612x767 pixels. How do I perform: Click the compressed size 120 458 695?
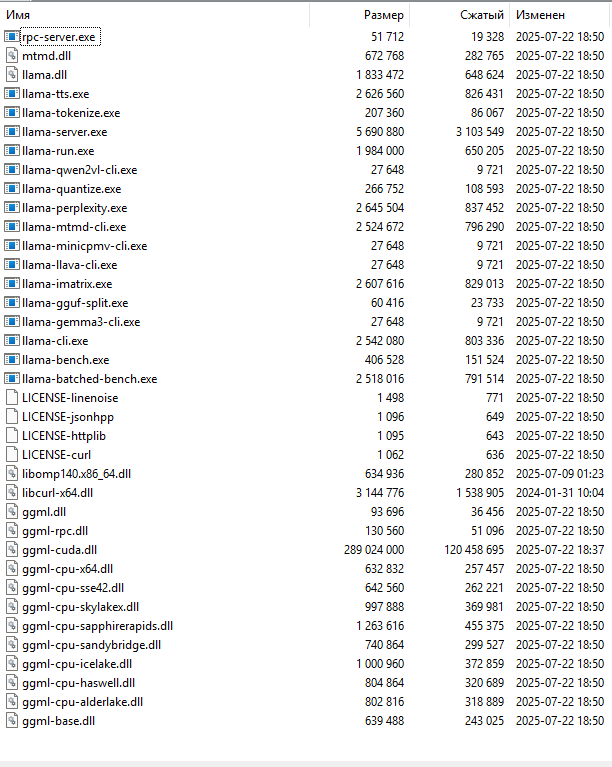click(474, 550)
